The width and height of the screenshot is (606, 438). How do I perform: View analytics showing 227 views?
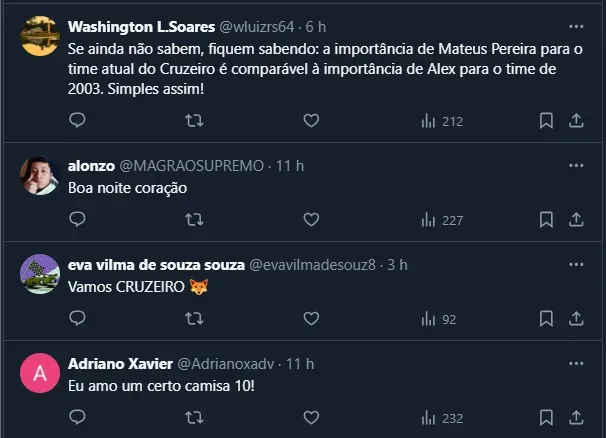coord(442,220)
